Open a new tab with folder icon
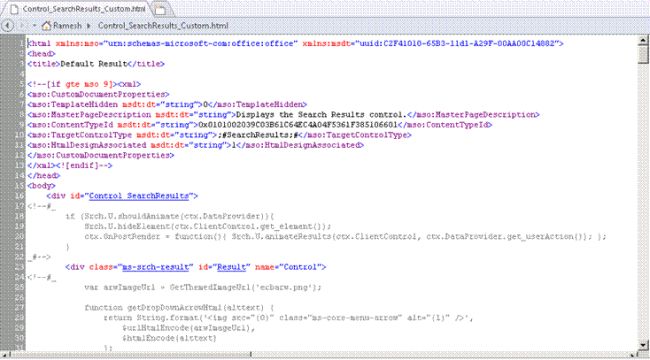Viewport: 650px width, 360px height. tap(161, 10)
